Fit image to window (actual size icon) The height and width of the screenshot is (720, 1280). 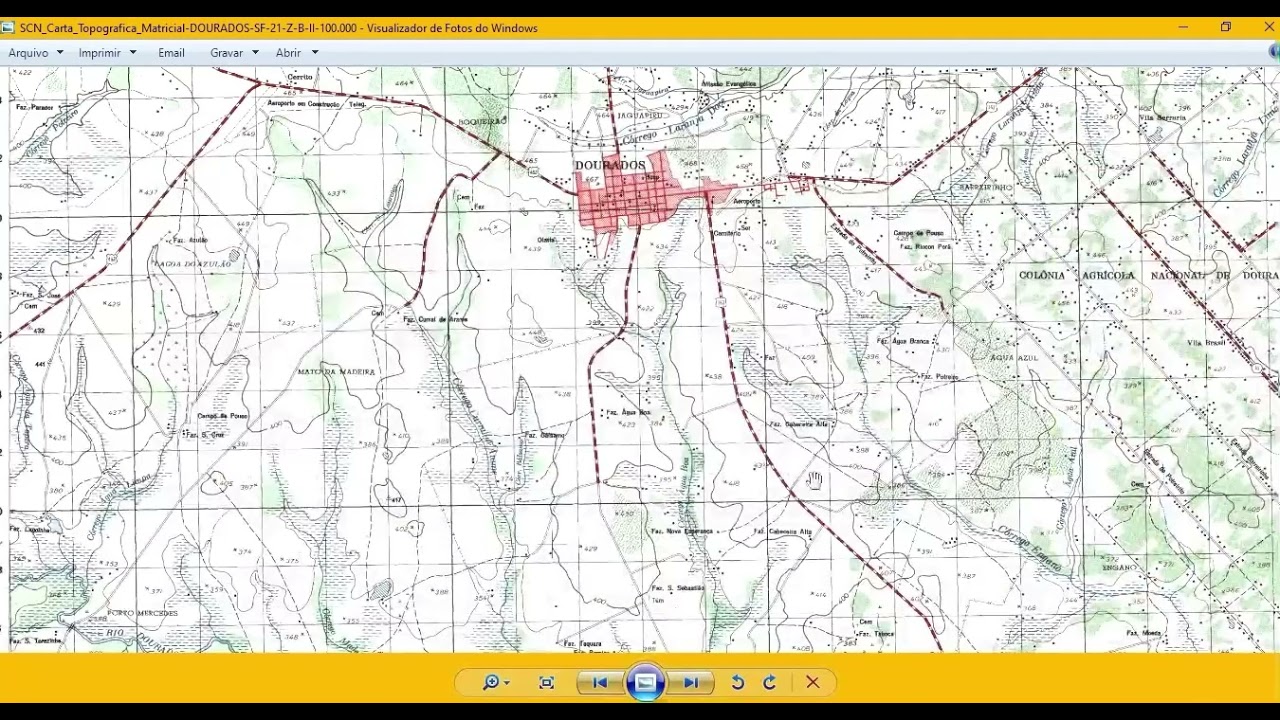click(546, 683)
